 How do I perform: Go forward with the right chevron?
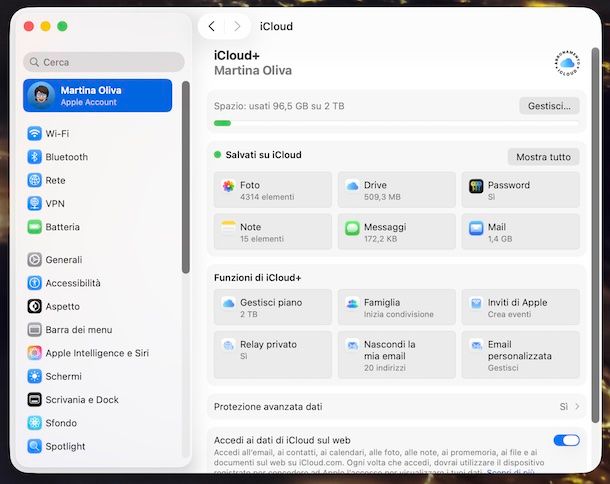click(237, 26)
